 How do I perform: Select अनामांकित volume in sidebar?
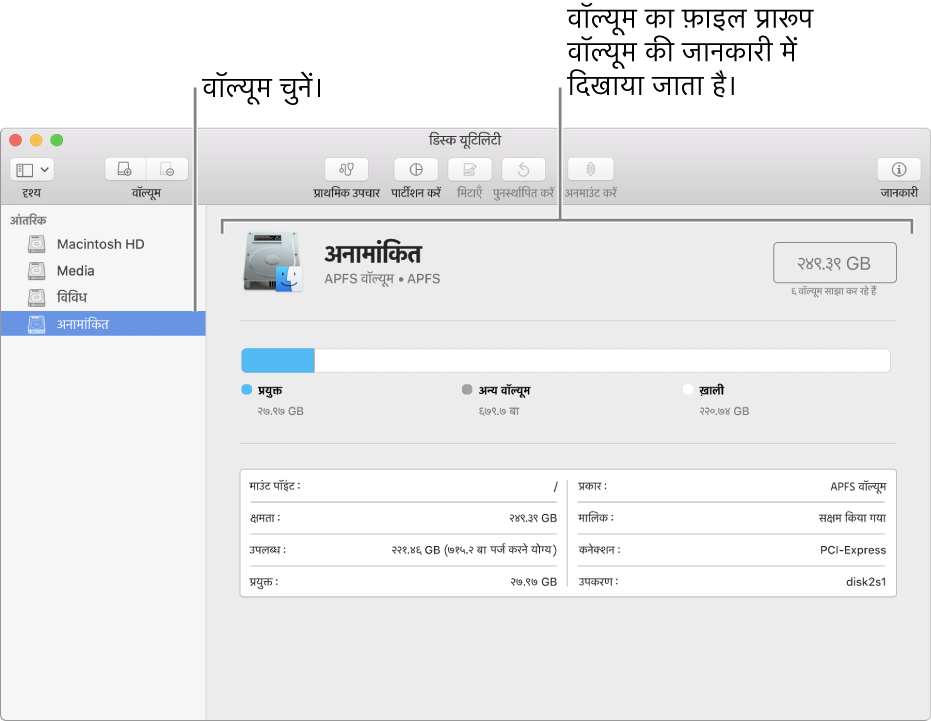103,324
